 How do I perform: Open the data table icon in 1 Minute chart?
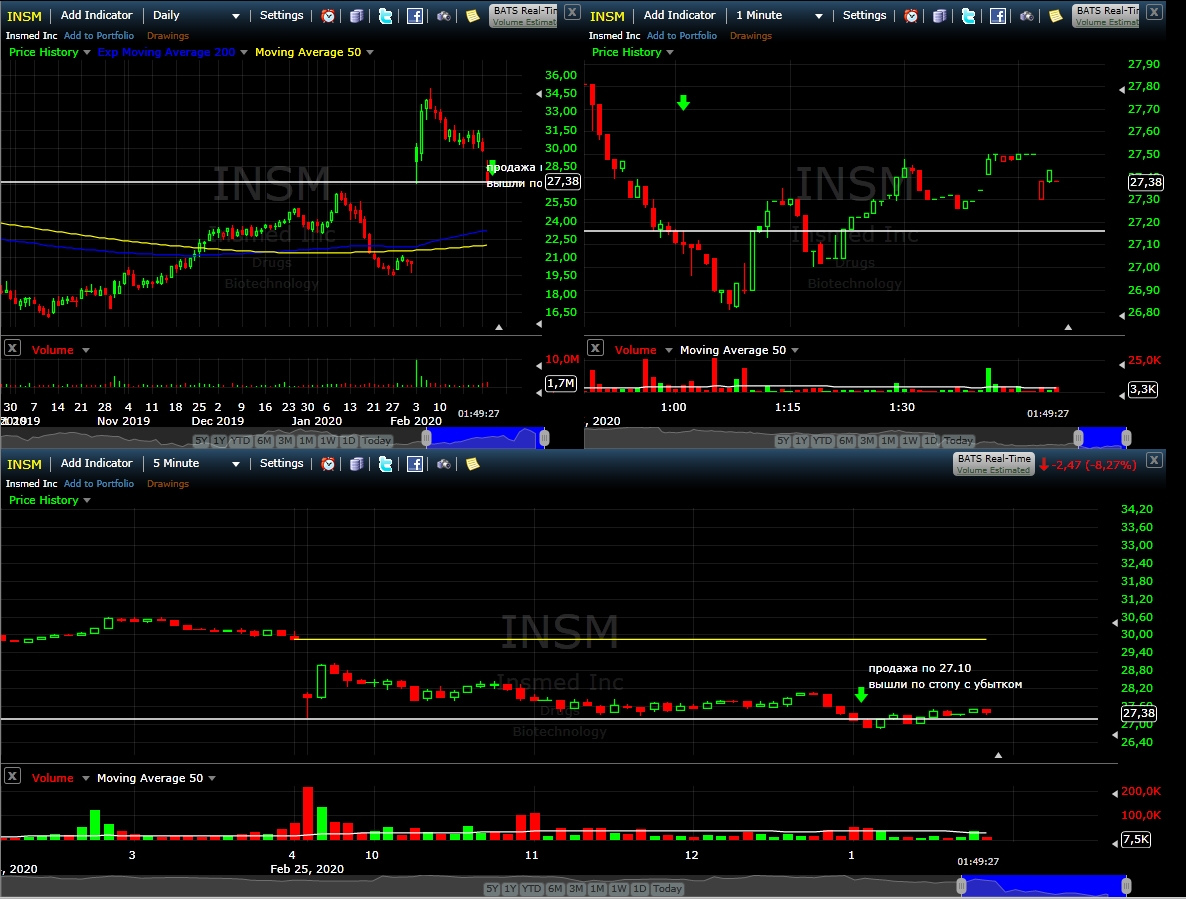pyautogui.click(x=939, y=16)
